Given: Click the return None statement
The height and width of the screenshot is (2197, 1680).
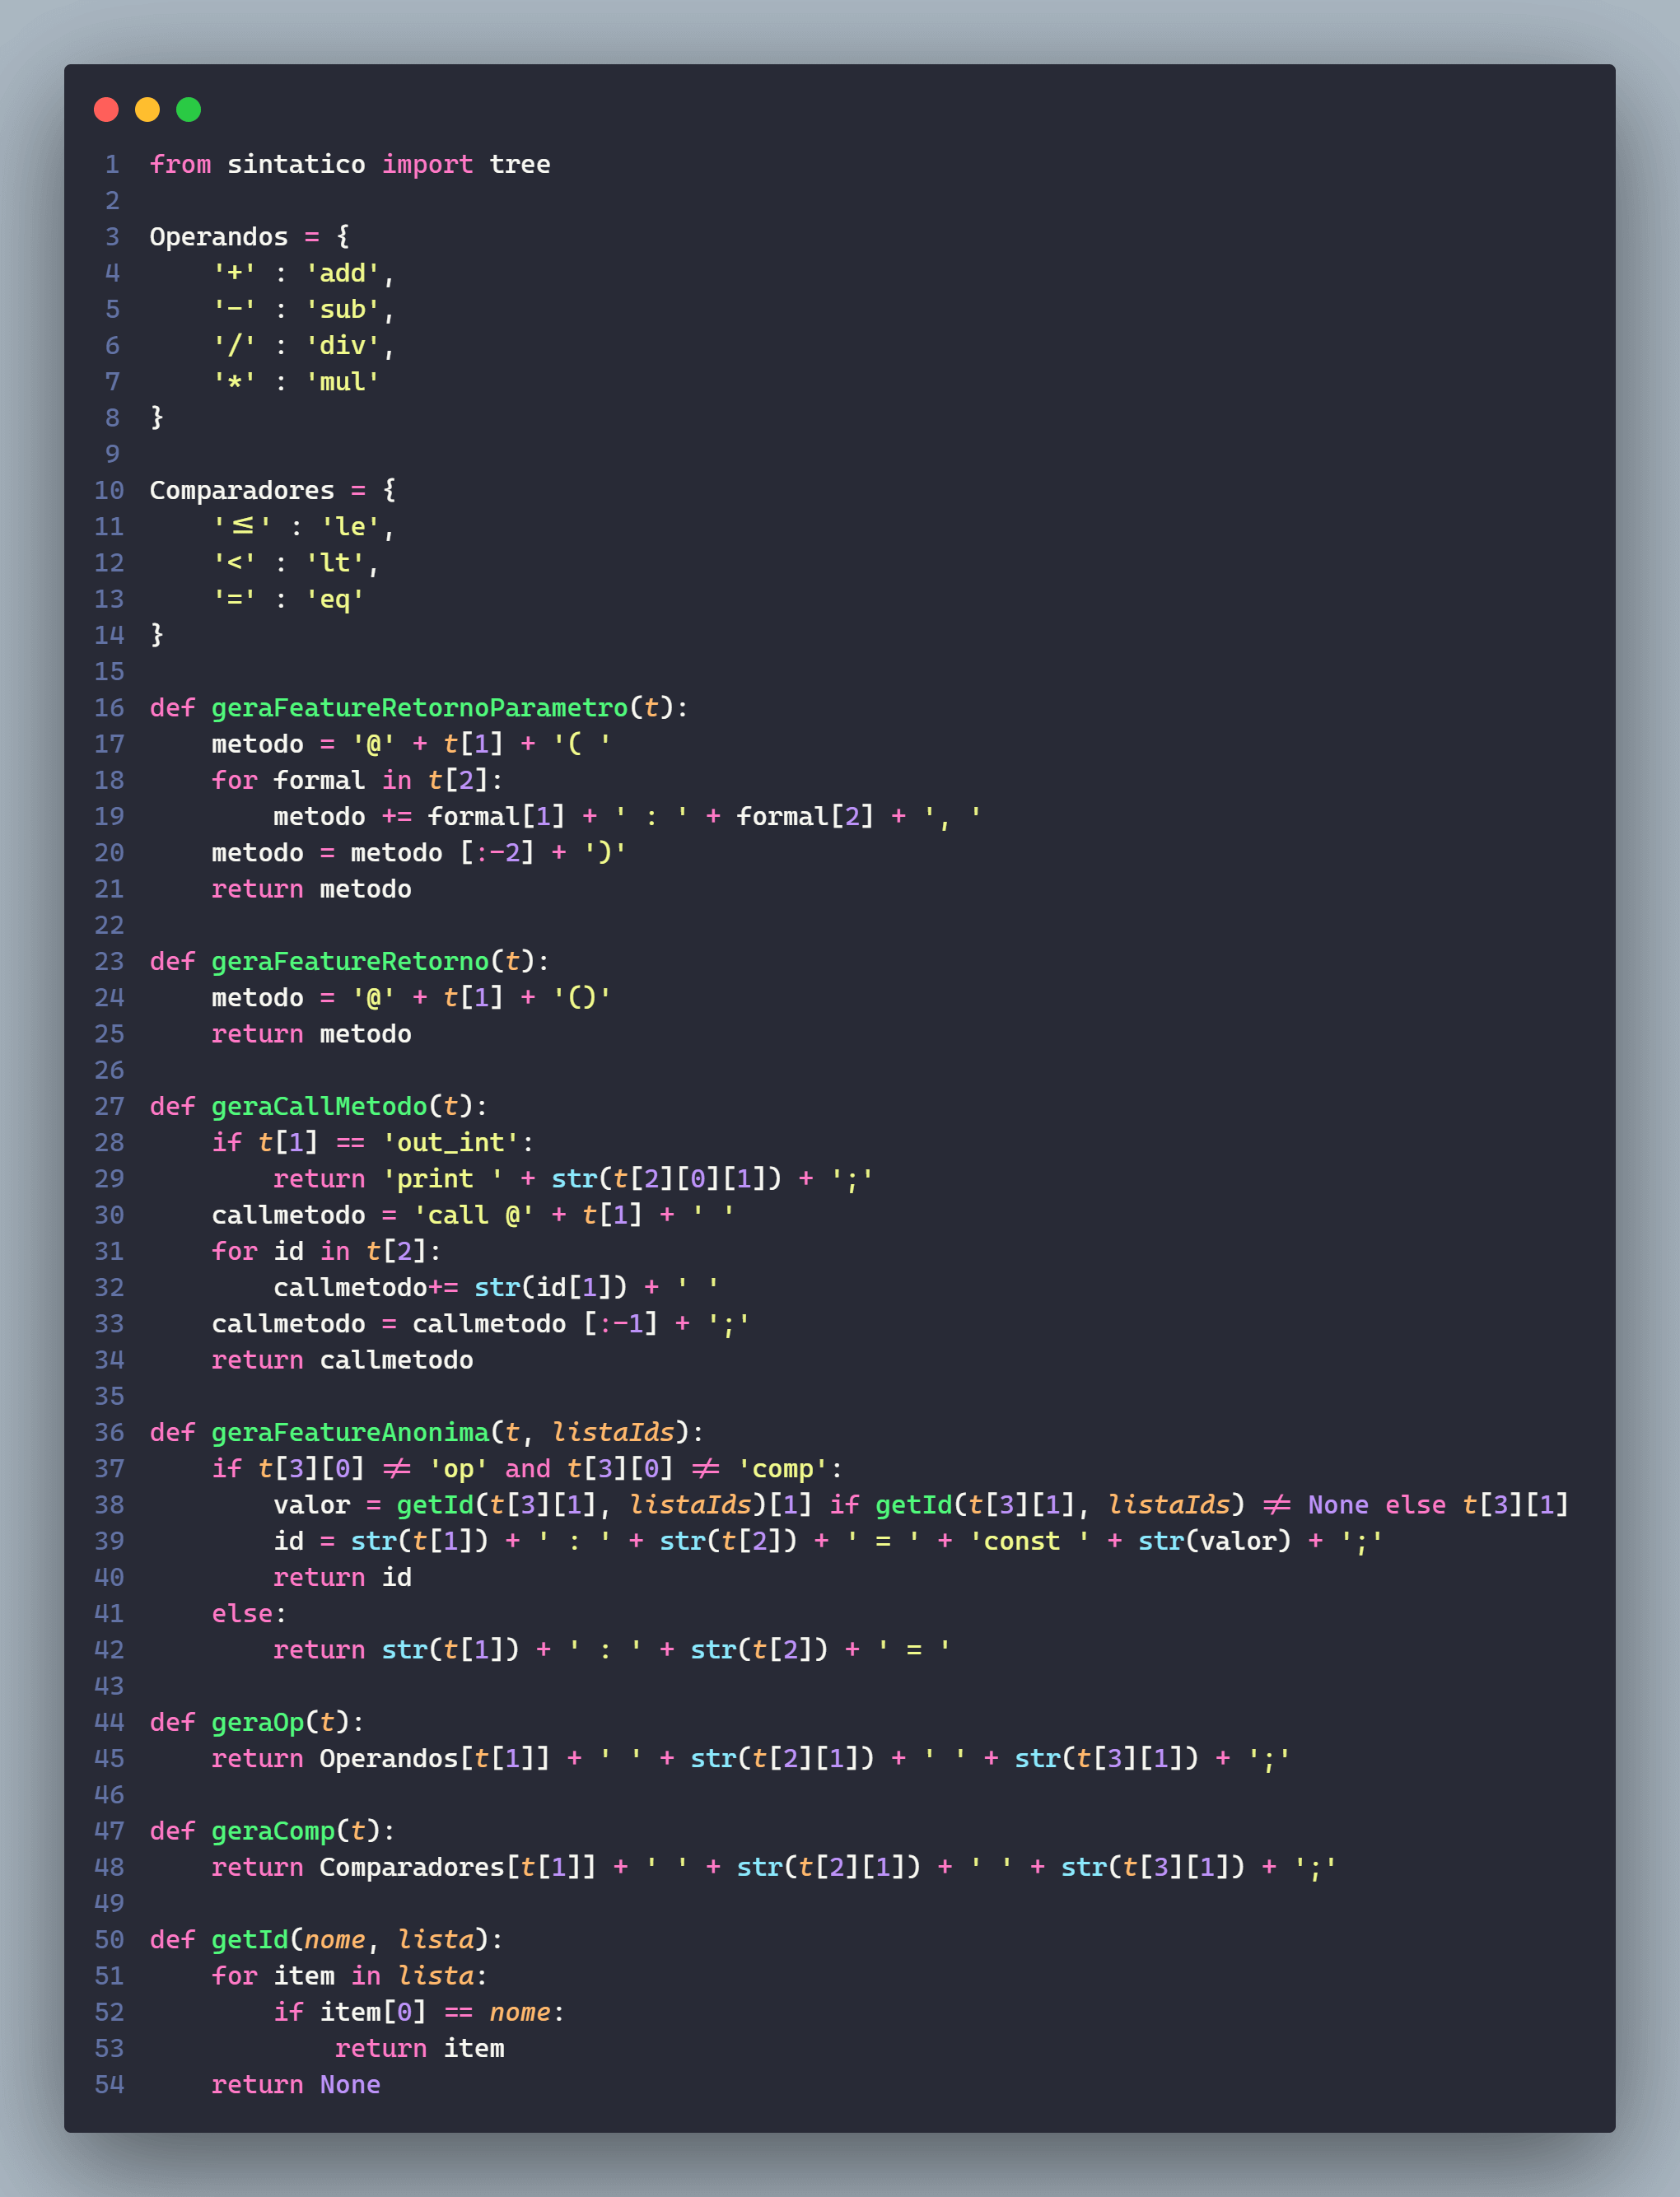Looking at the screenshot, I should (295, 2084).
